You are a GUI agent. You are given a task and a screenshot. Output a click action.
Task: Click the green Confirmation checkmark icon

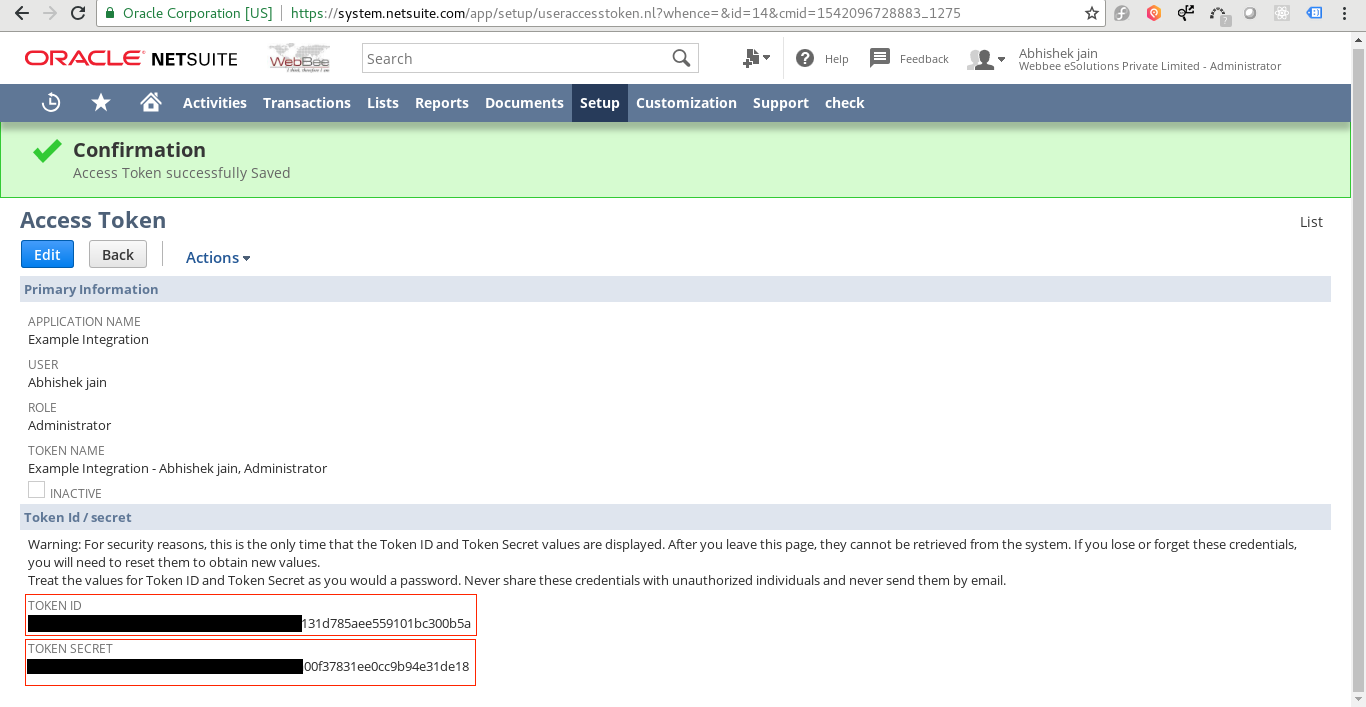point(47,151)
